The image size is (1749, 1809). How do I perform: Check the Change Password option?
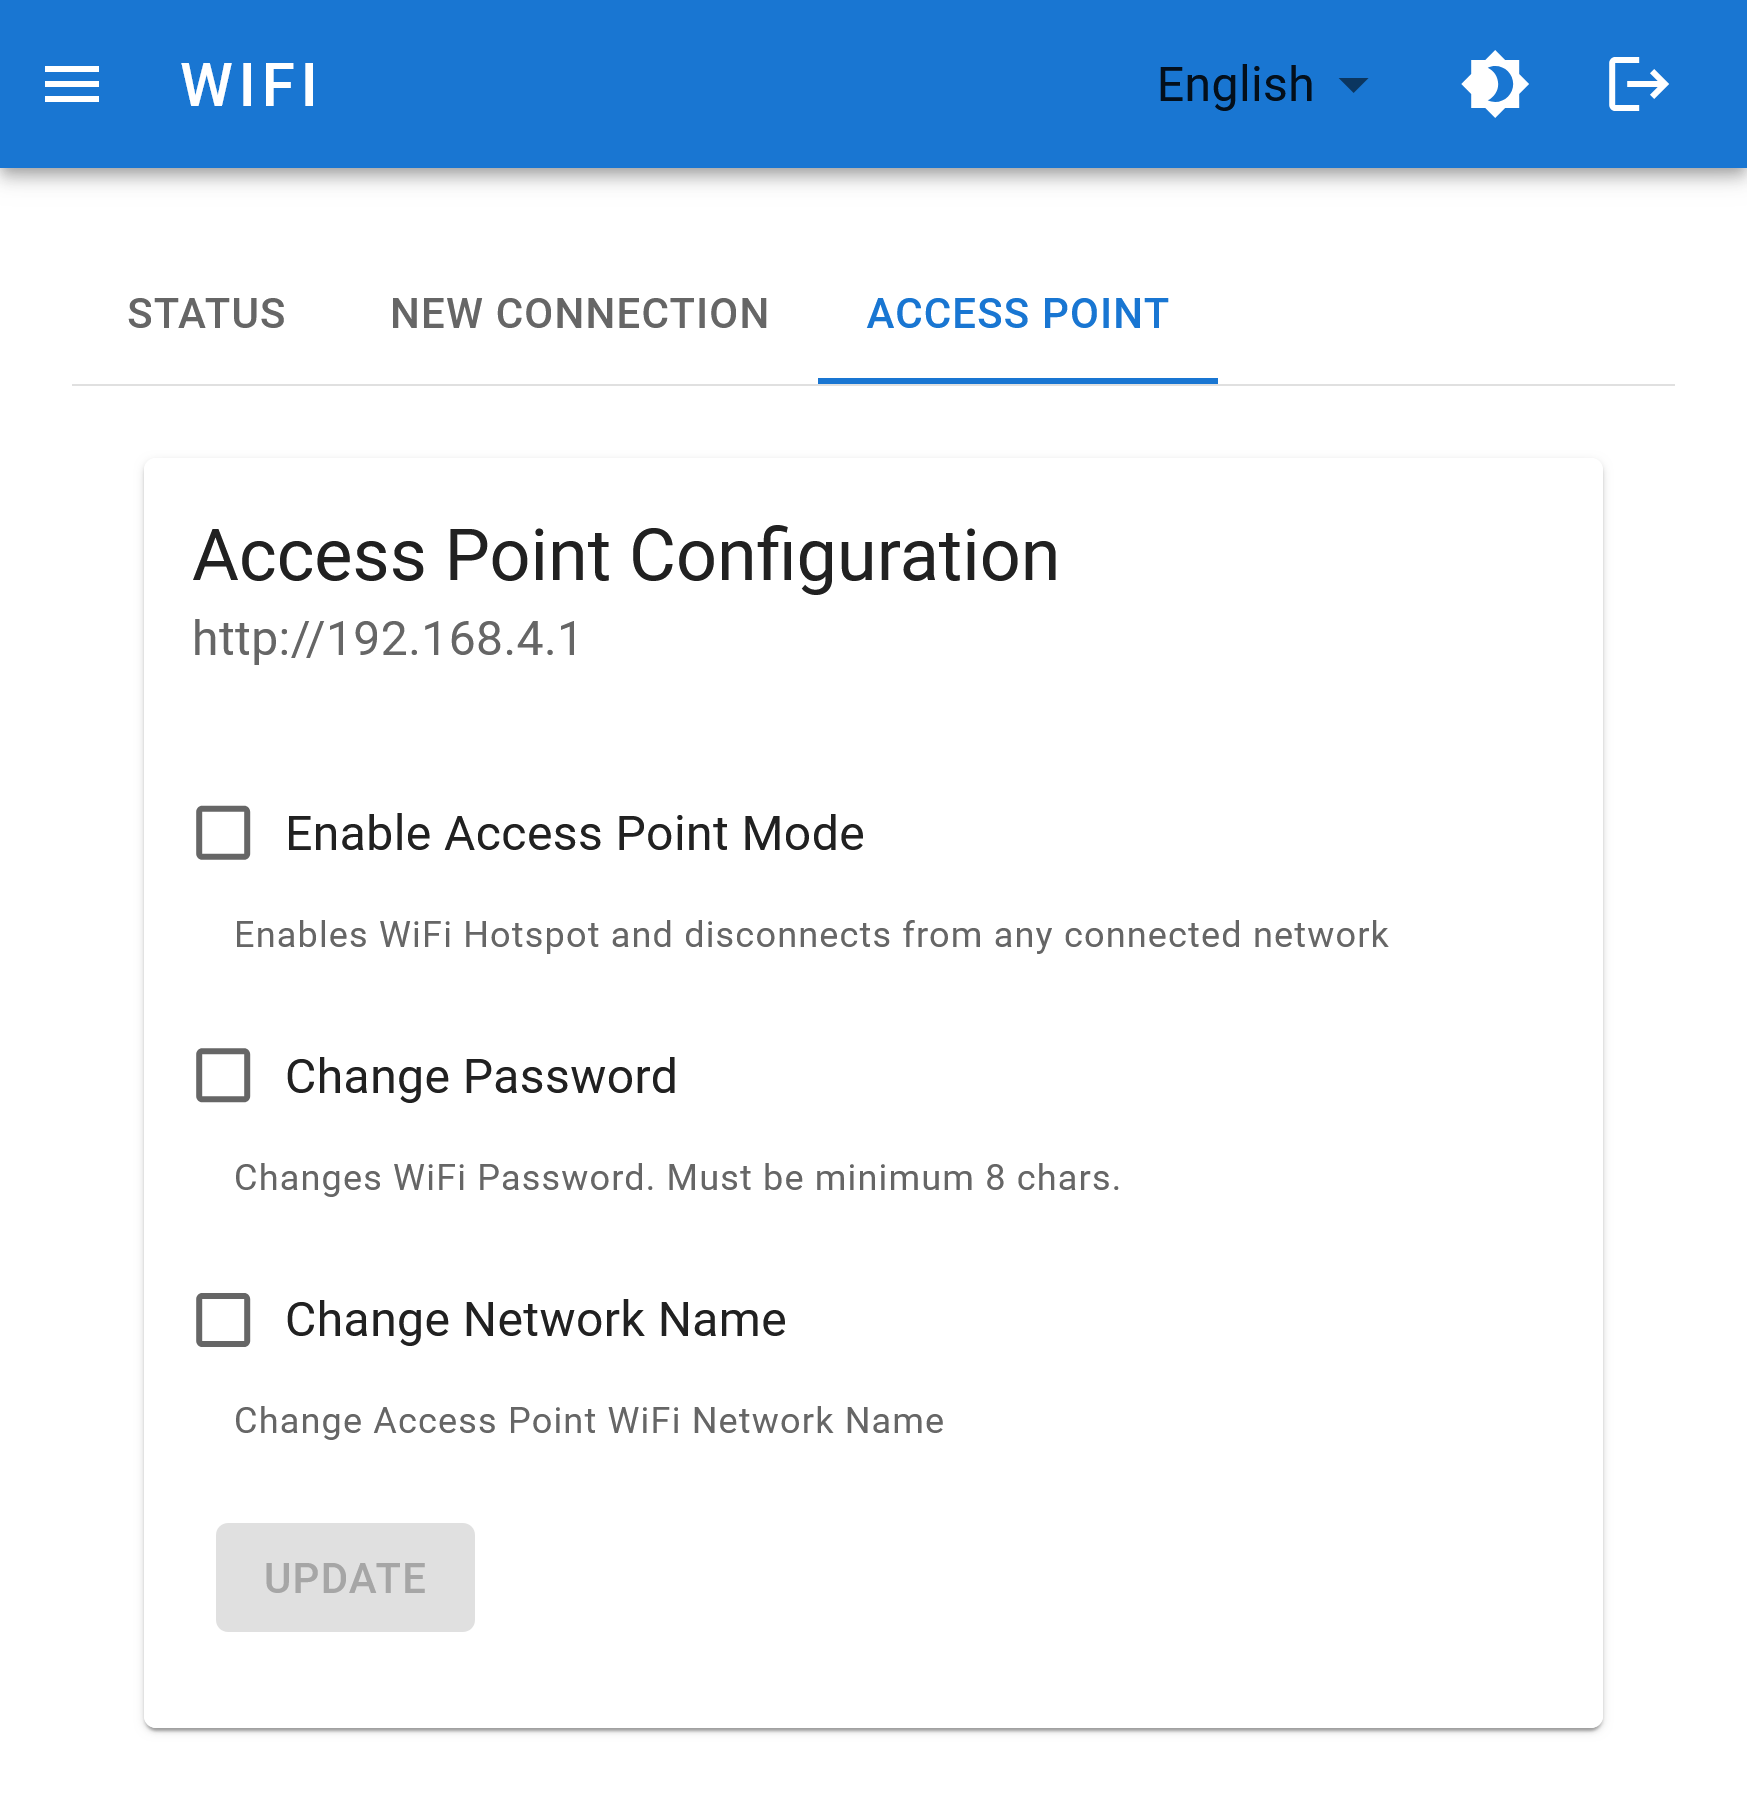(221, 1077)
